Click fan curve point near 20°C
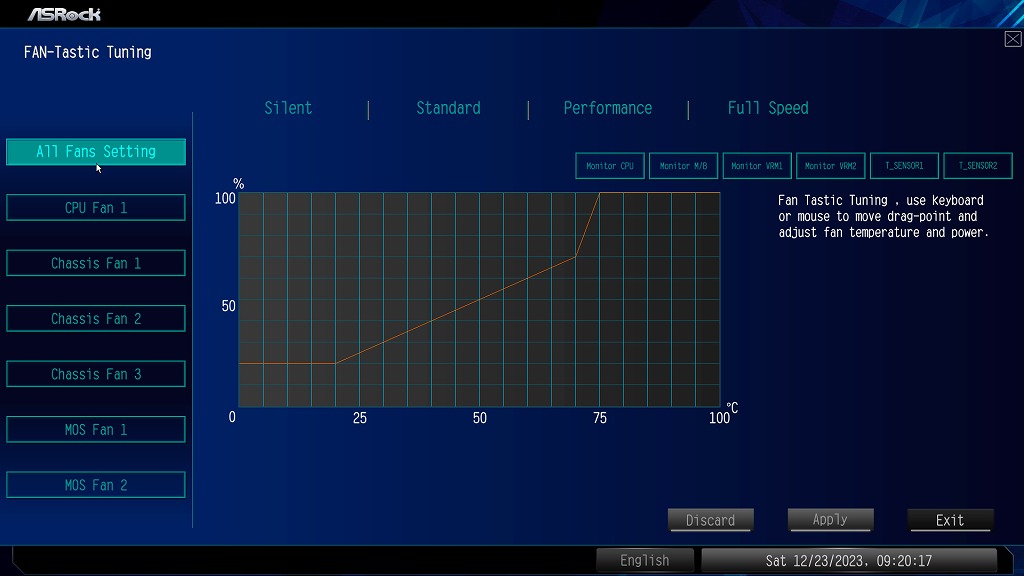Image resolution: width=1024 pixels, height=576 pixels. (336, 363)
